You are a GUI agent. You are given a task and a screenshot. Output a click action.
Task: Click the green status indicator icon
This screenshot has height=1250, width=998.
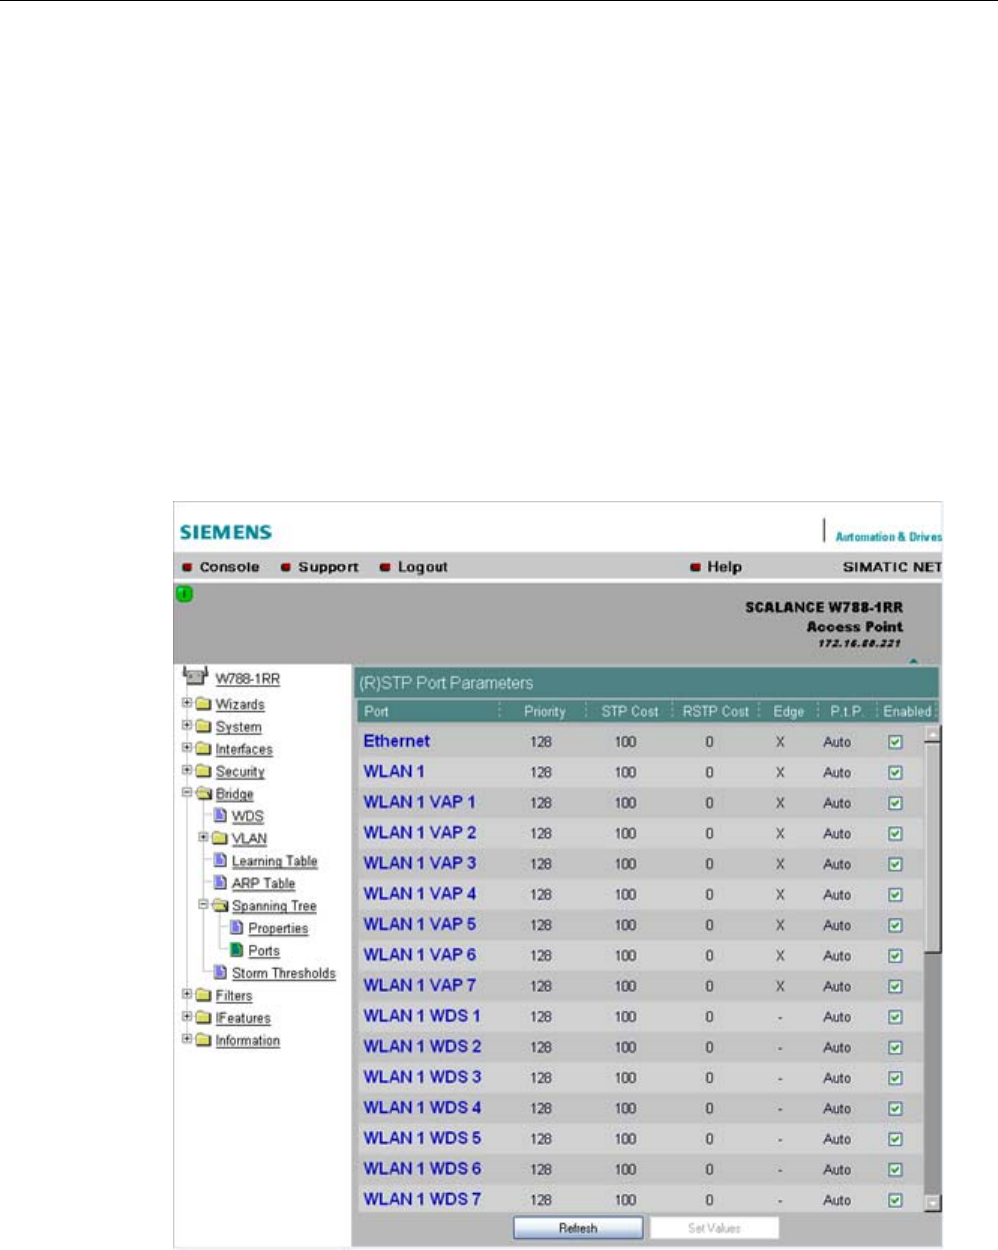[185, 595]
